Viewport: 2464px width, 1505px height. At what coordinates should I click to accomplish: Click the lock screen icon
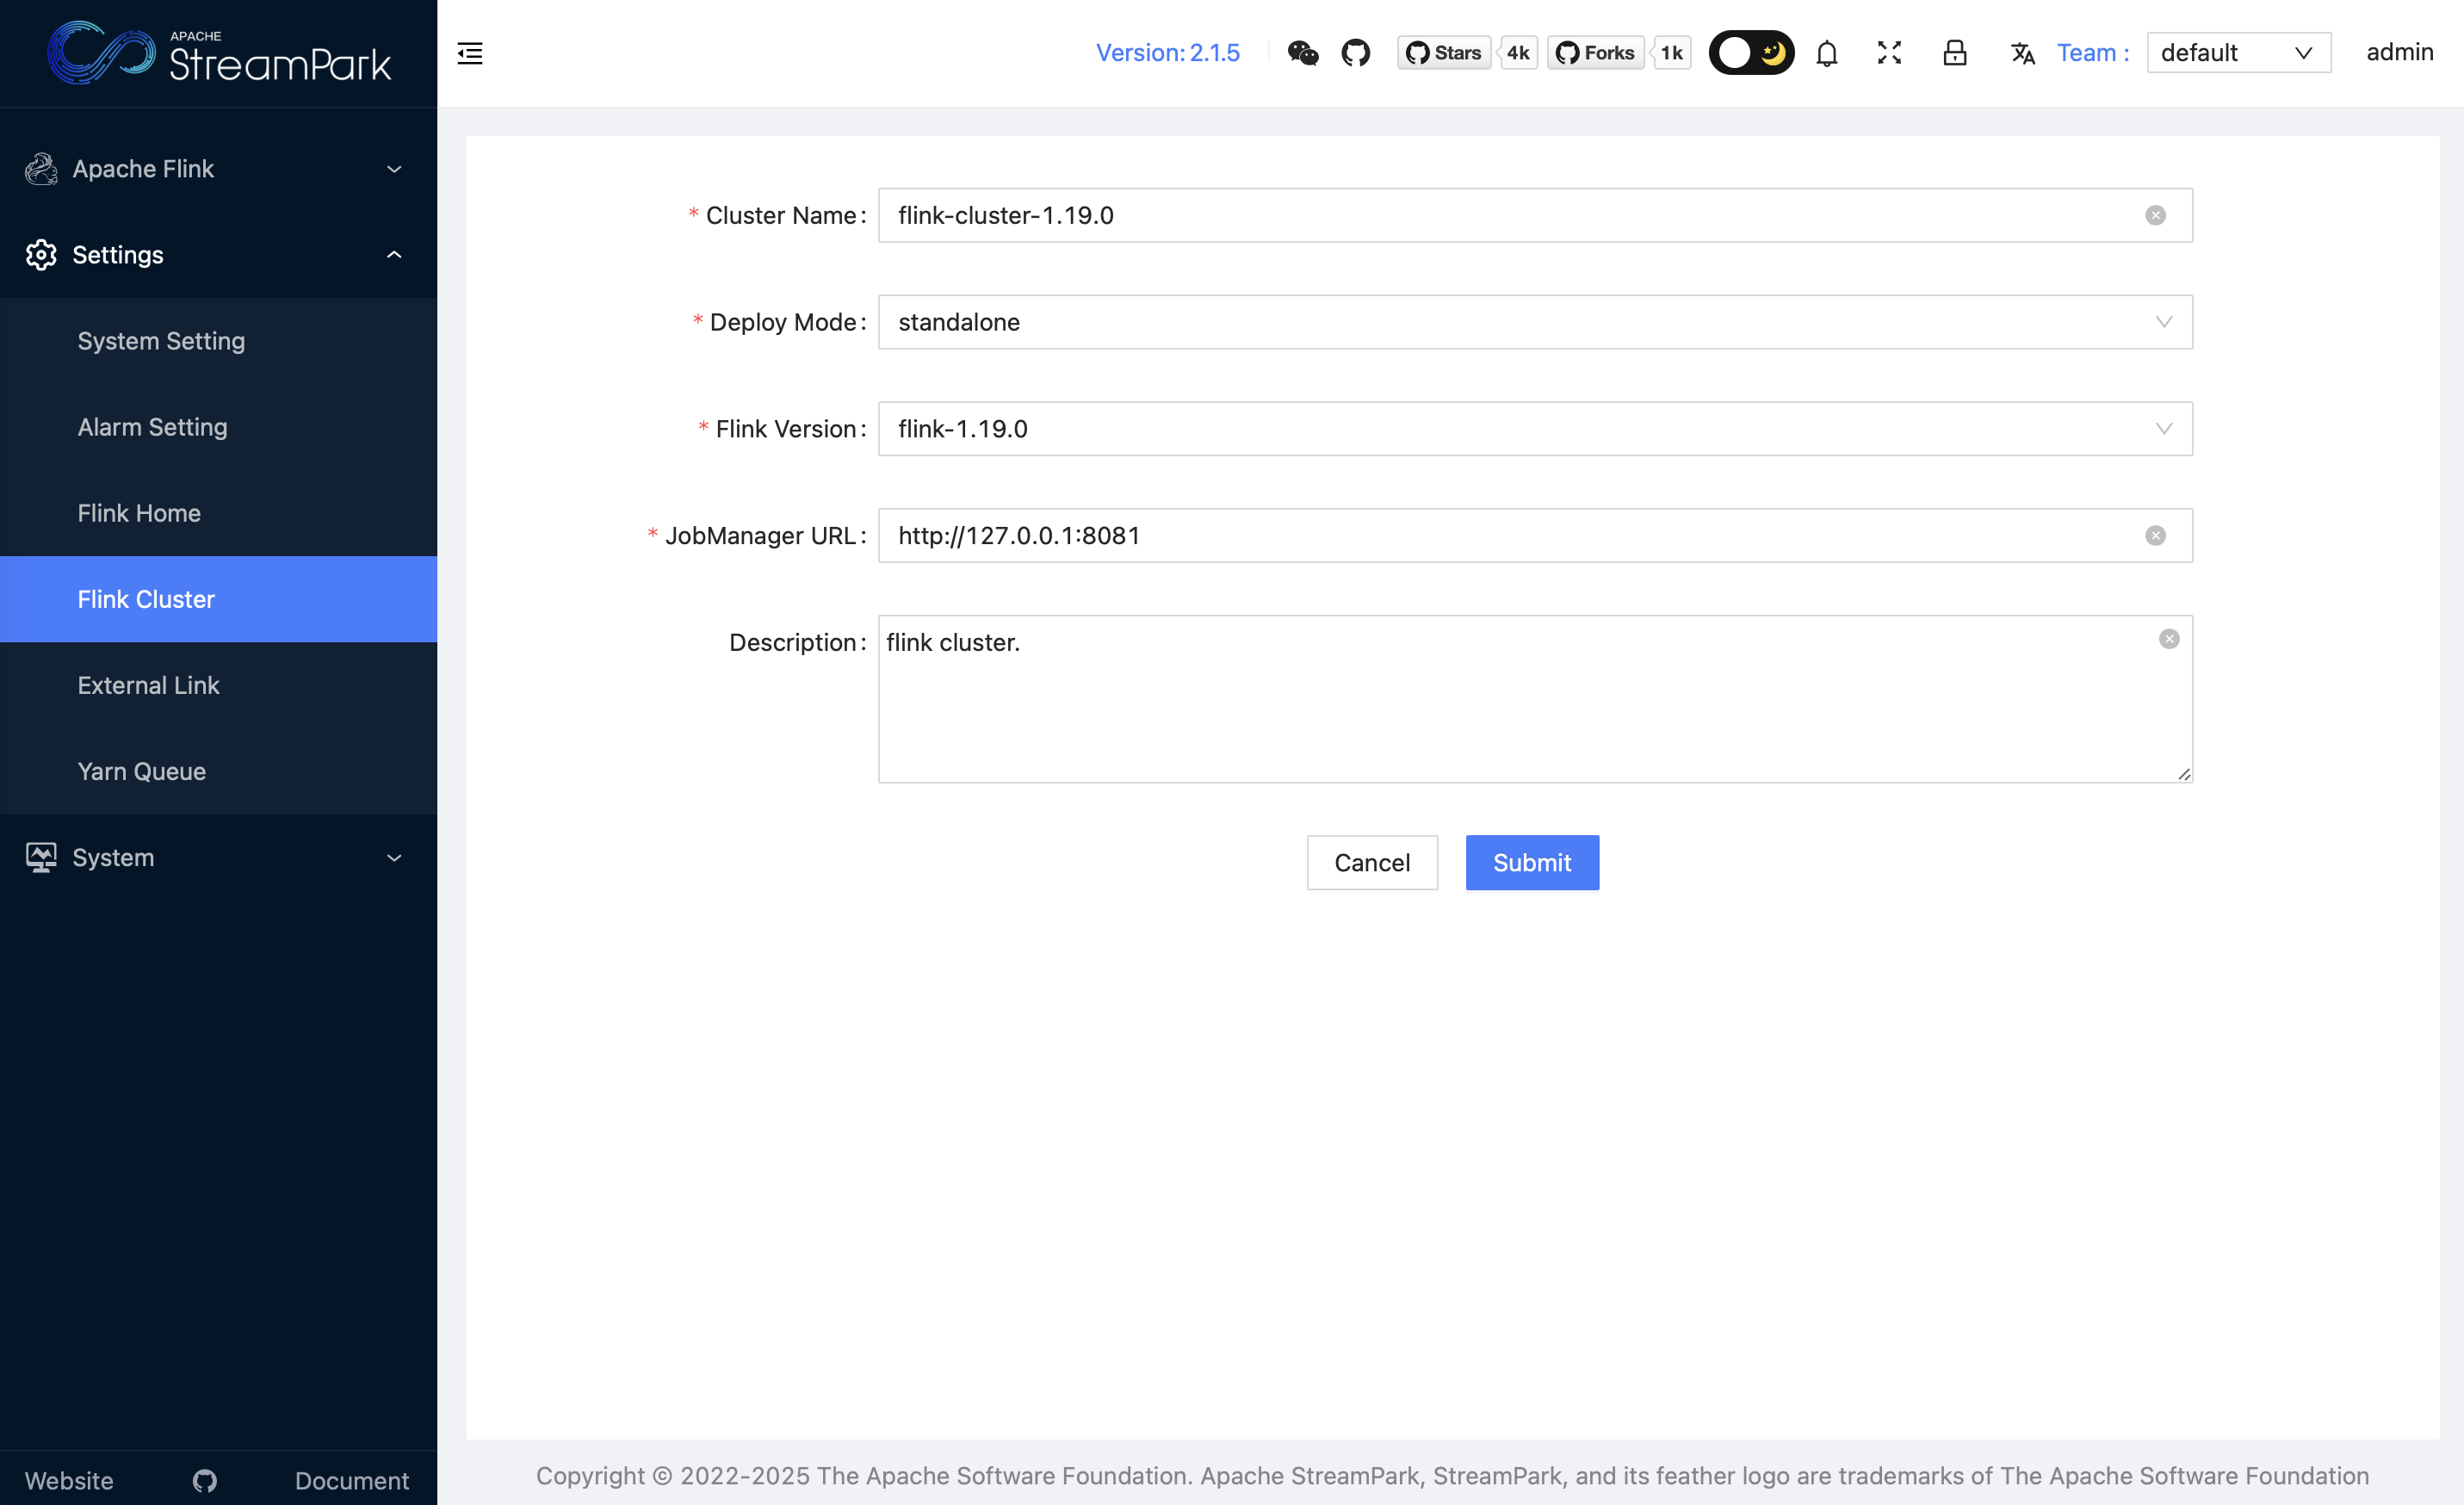pos(1954,53)
